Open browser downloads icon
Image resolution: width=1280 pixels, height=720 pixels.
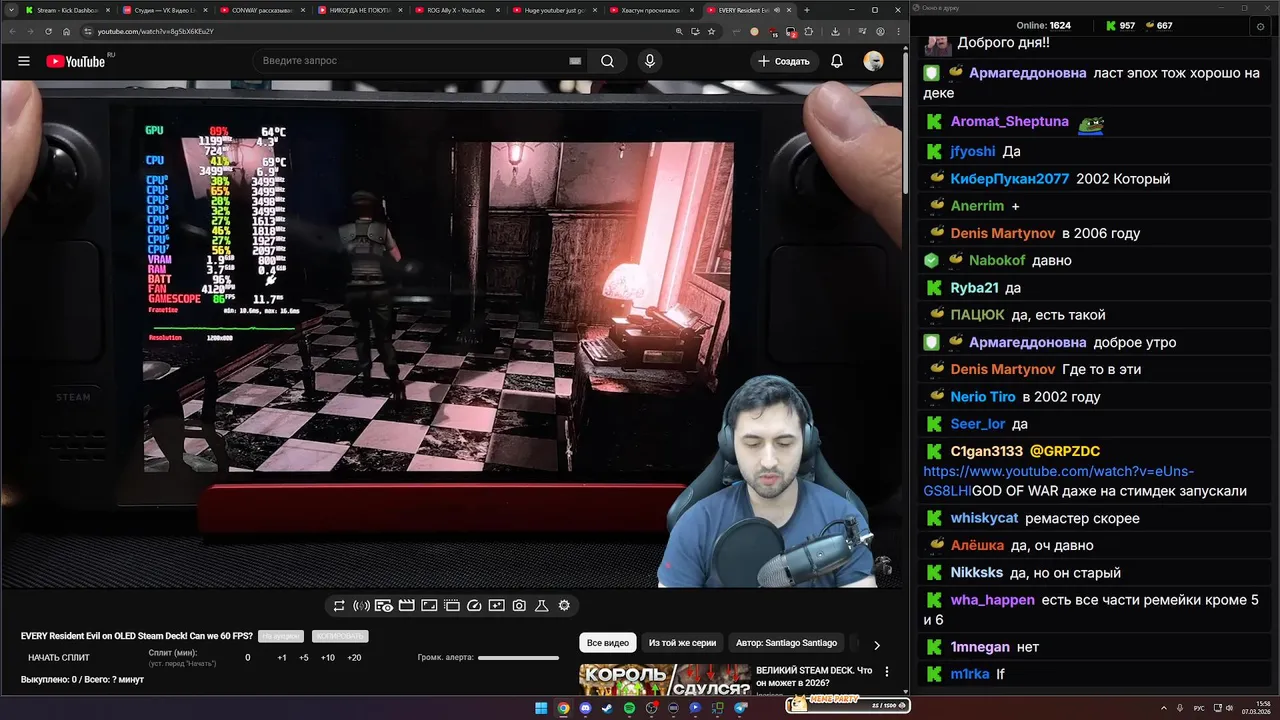(x=836, y=31)
